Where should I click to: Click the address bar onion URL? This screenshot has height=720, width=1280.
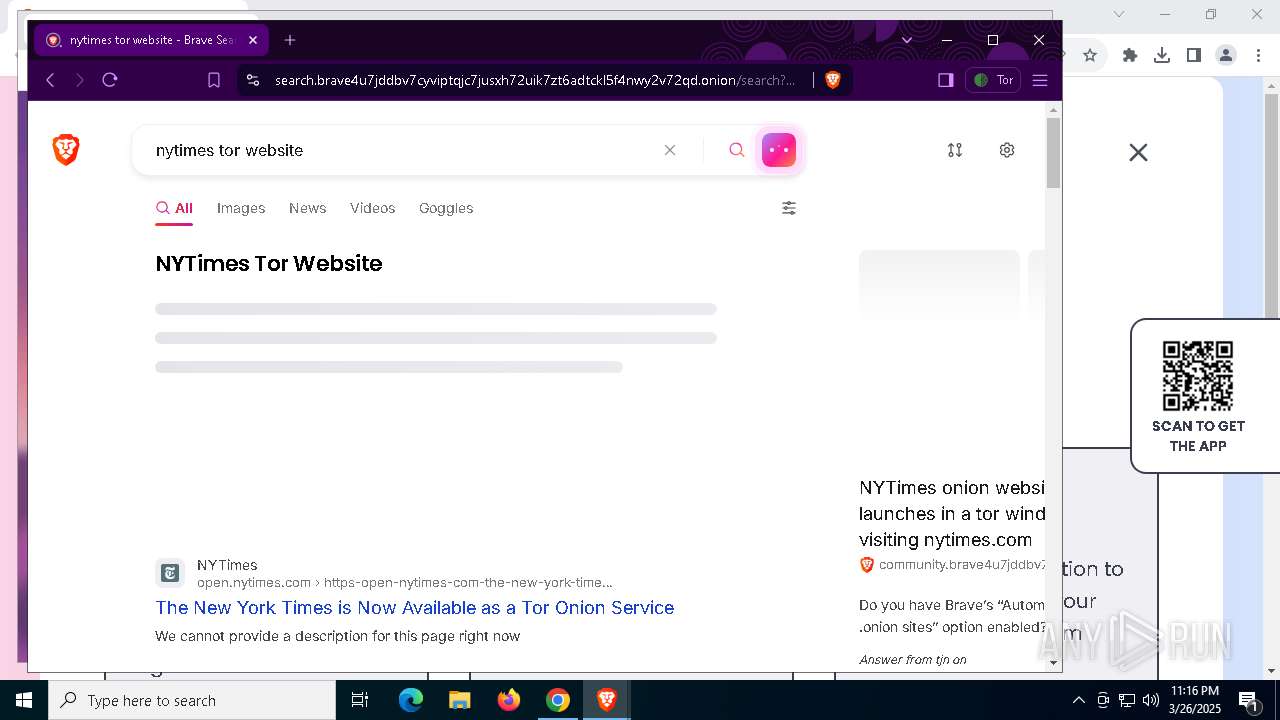click(x=535, y=80)
